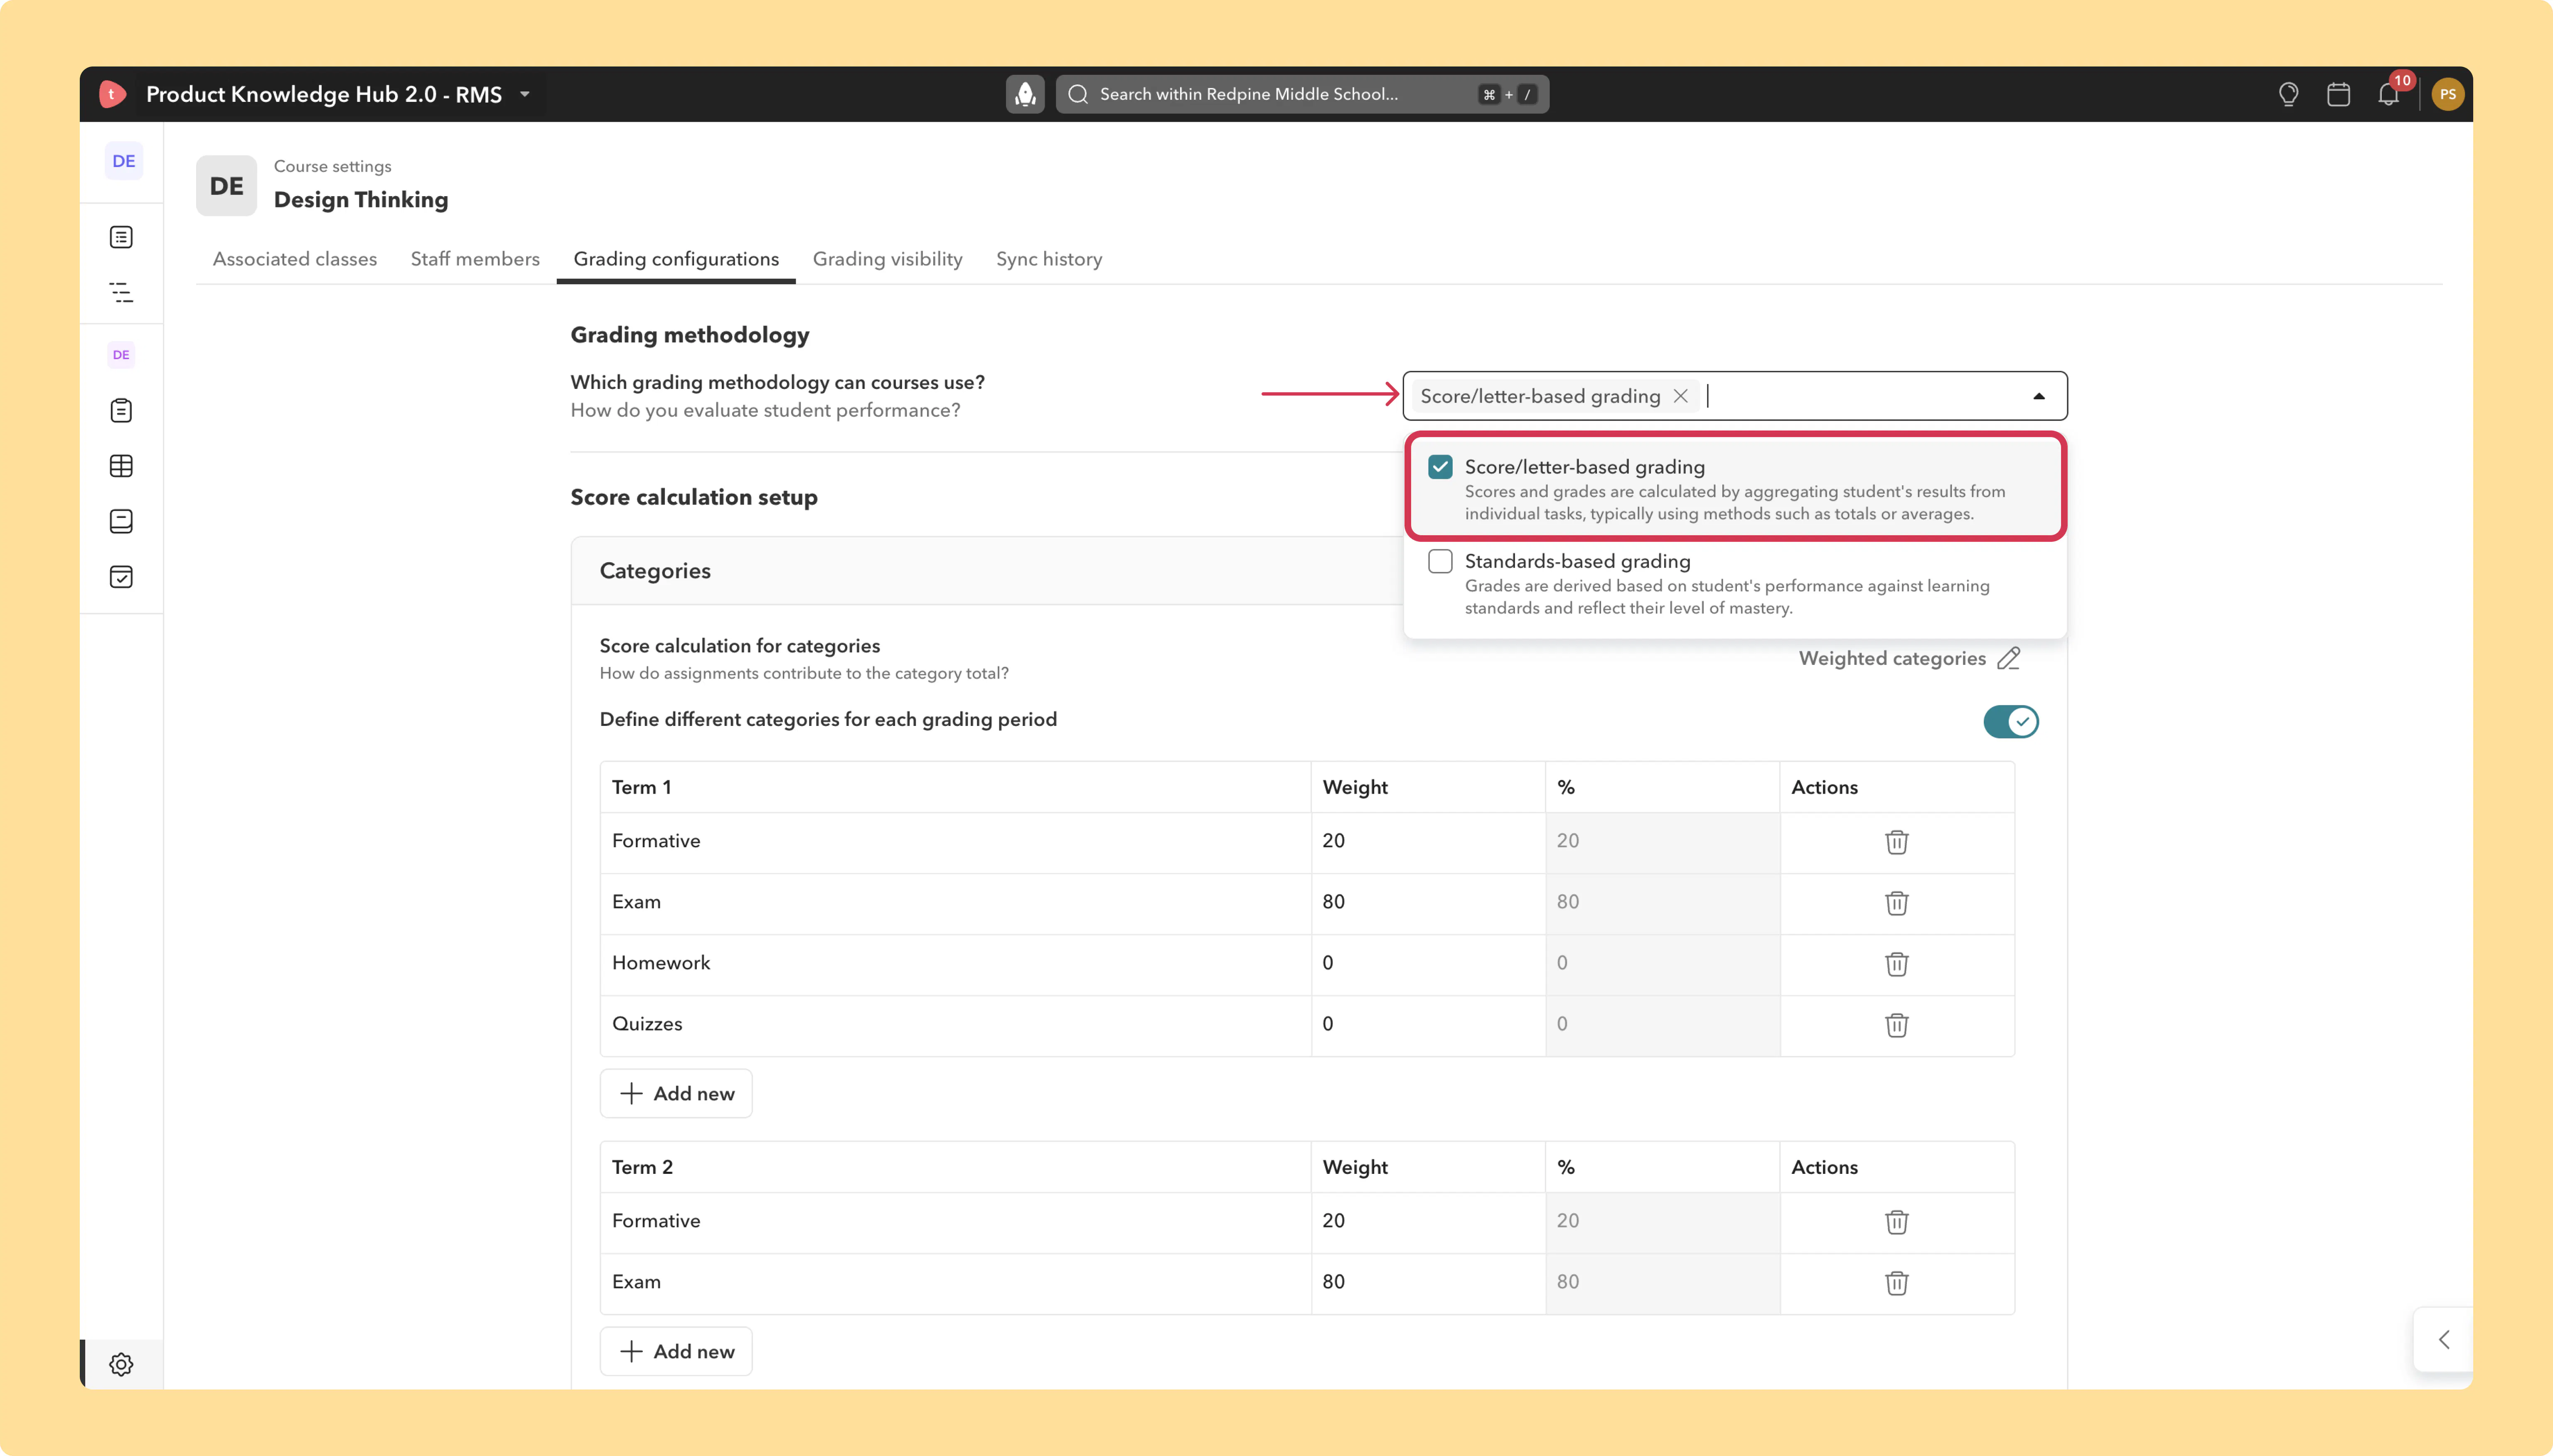
Task: Switch to Associated classes tab
Action: click(x=295, y=259)
